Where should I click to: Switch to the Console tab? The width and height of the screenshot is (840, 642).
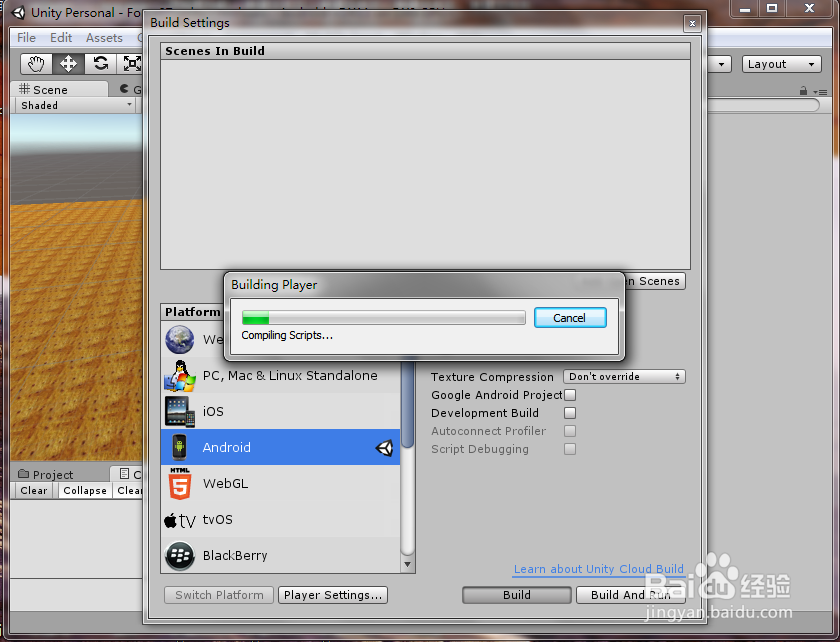(x=128, y=474)
